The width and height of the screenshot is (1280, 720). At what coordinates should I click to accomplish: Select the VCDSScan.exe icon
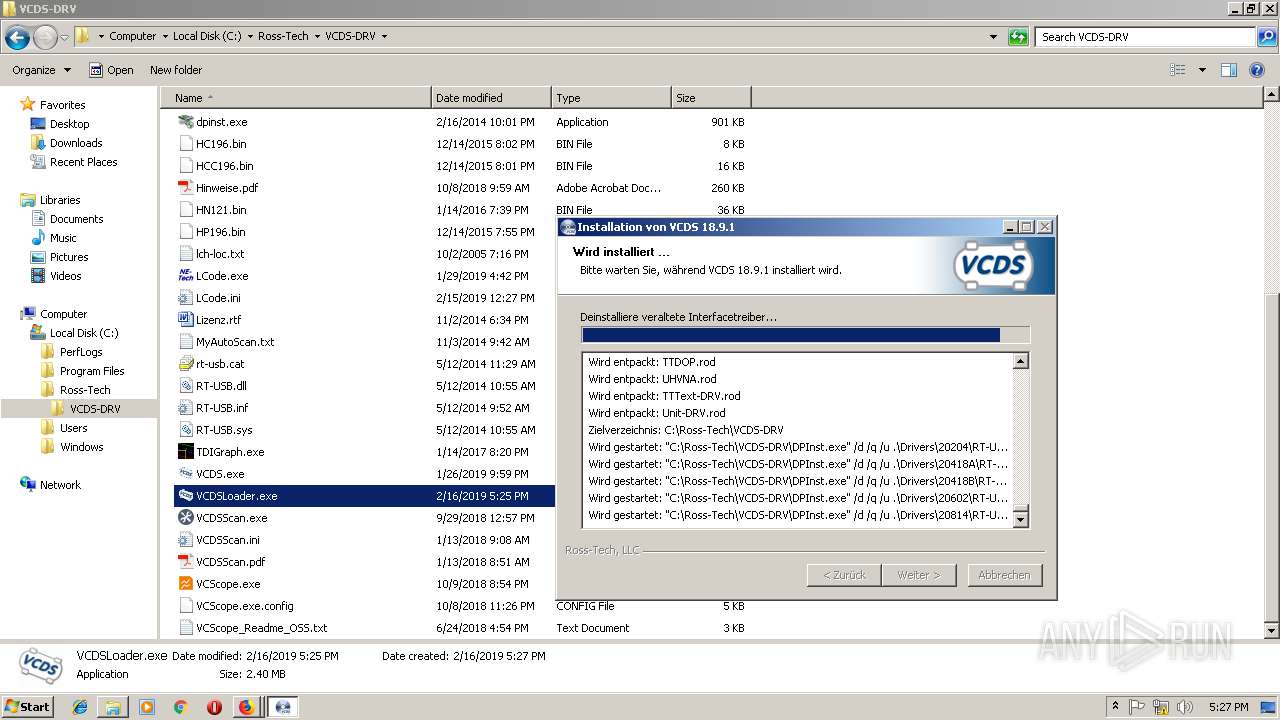185,518
